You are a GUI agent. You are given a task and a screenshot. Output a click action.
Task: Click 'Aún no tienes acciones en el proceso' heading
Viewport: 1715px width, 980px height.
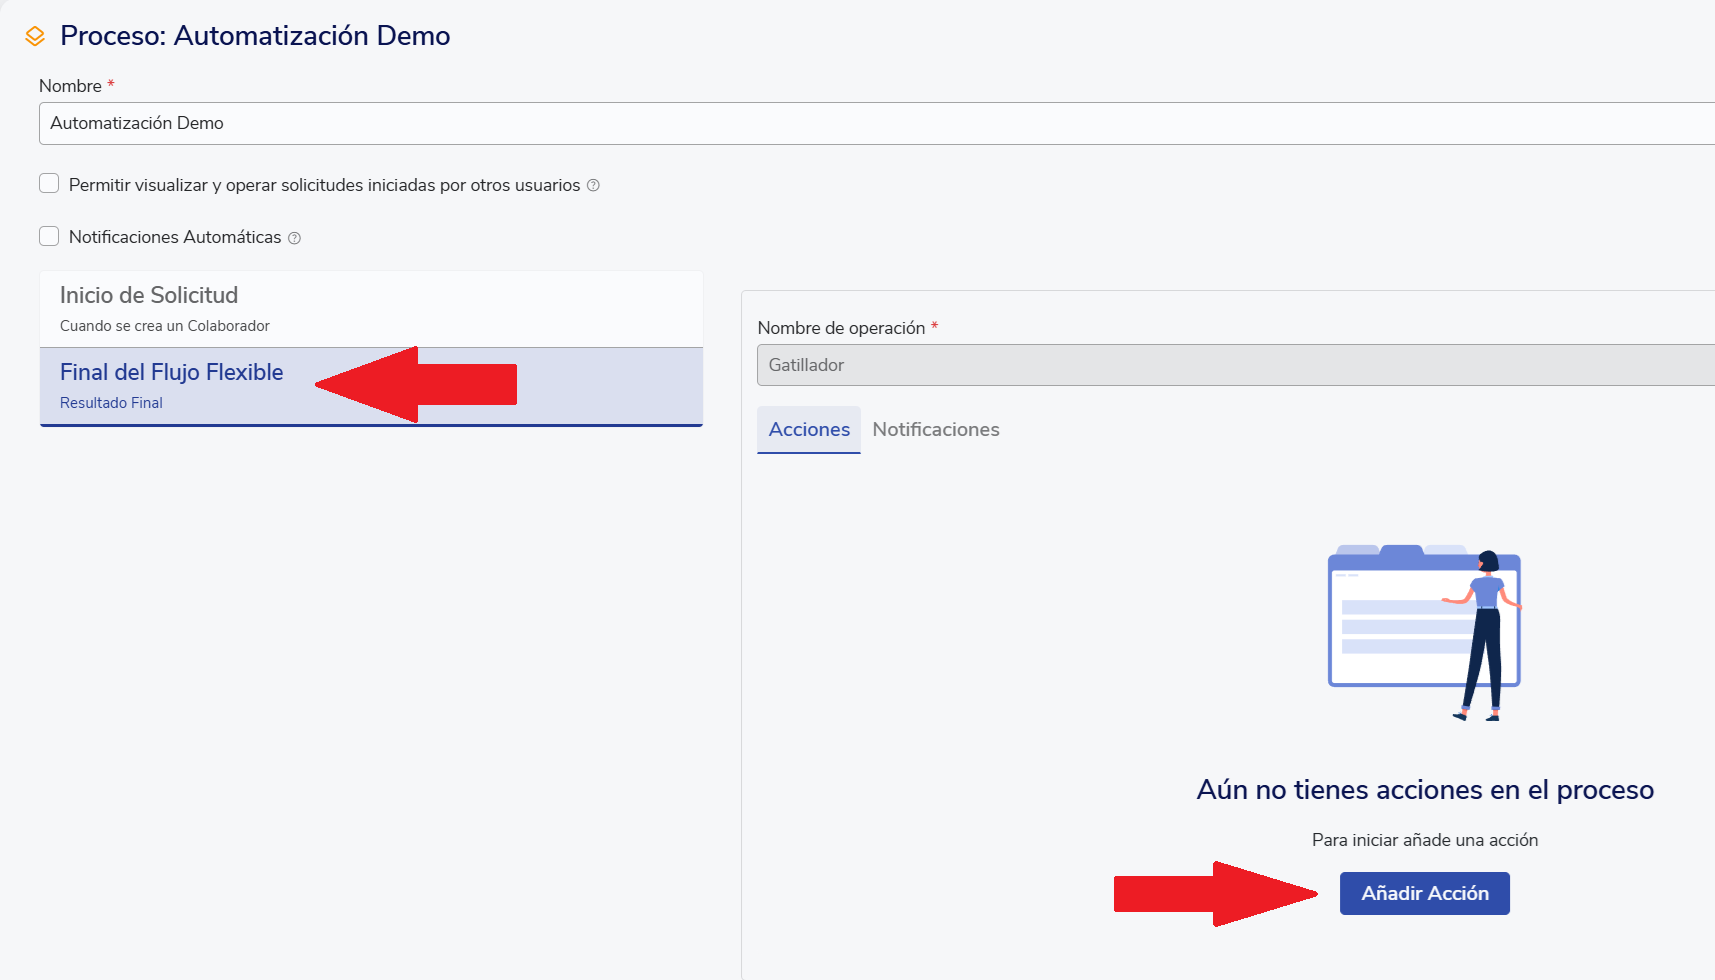point(1424,790)
